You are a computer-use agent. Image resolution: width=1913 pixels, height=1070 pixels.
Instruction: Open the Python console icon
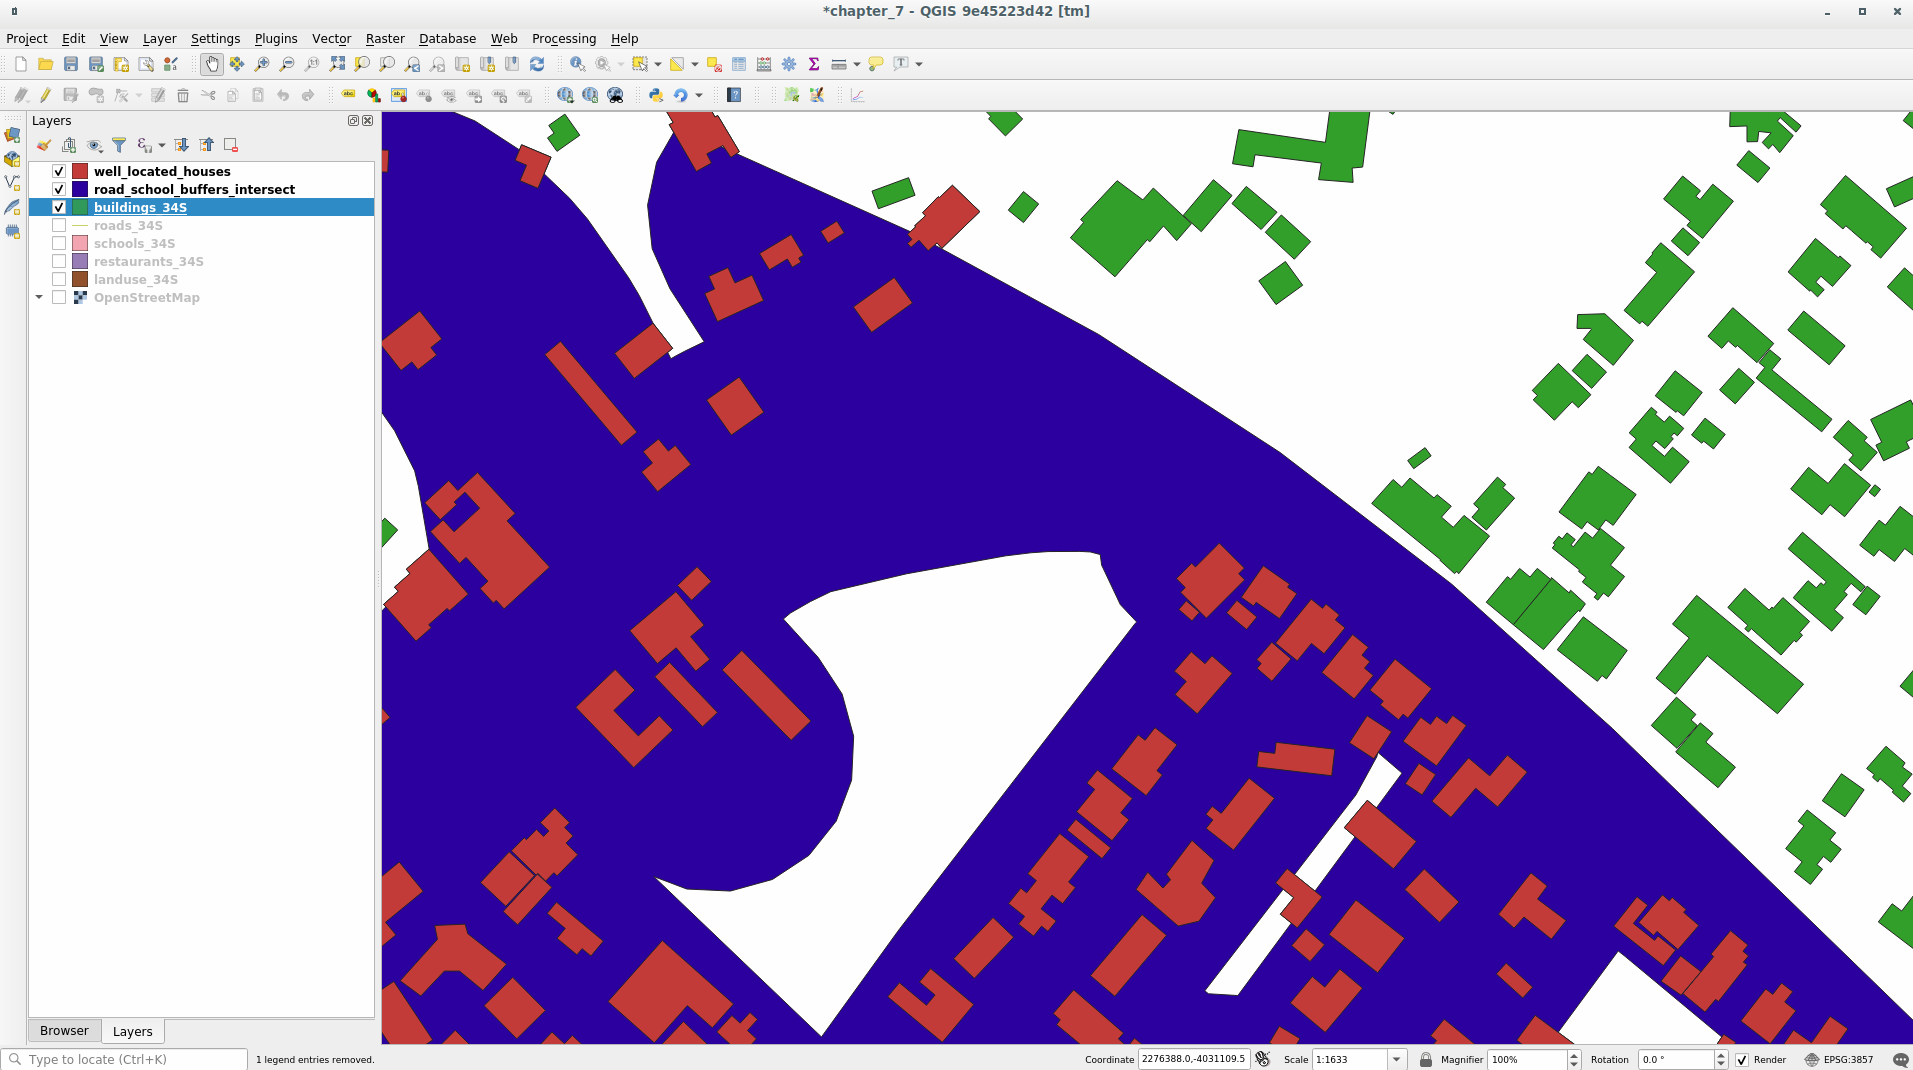coord(656,95)
